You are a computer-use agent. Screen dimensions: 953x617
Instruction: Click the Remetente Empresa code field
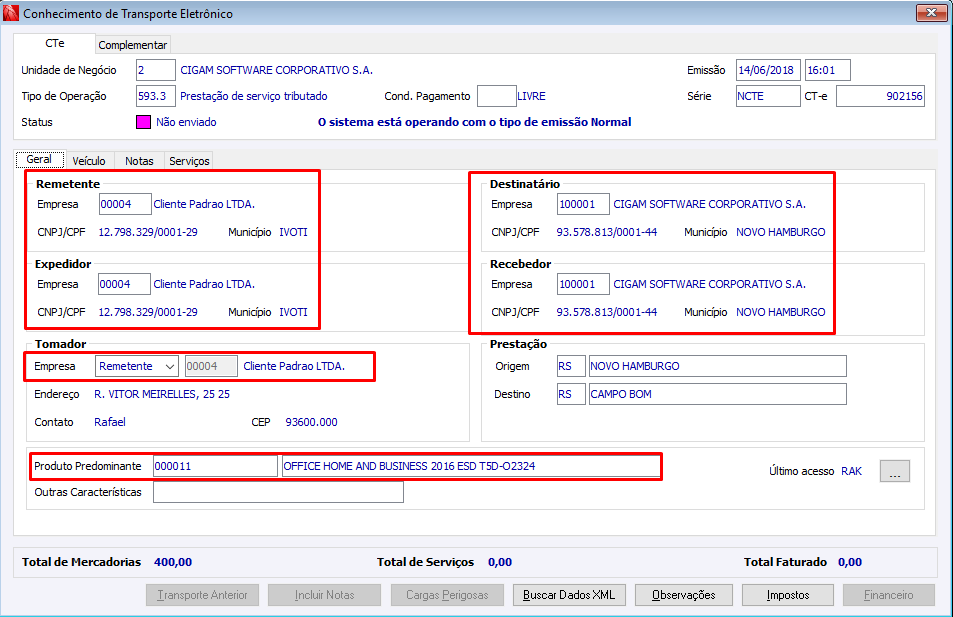click(125, 204)
